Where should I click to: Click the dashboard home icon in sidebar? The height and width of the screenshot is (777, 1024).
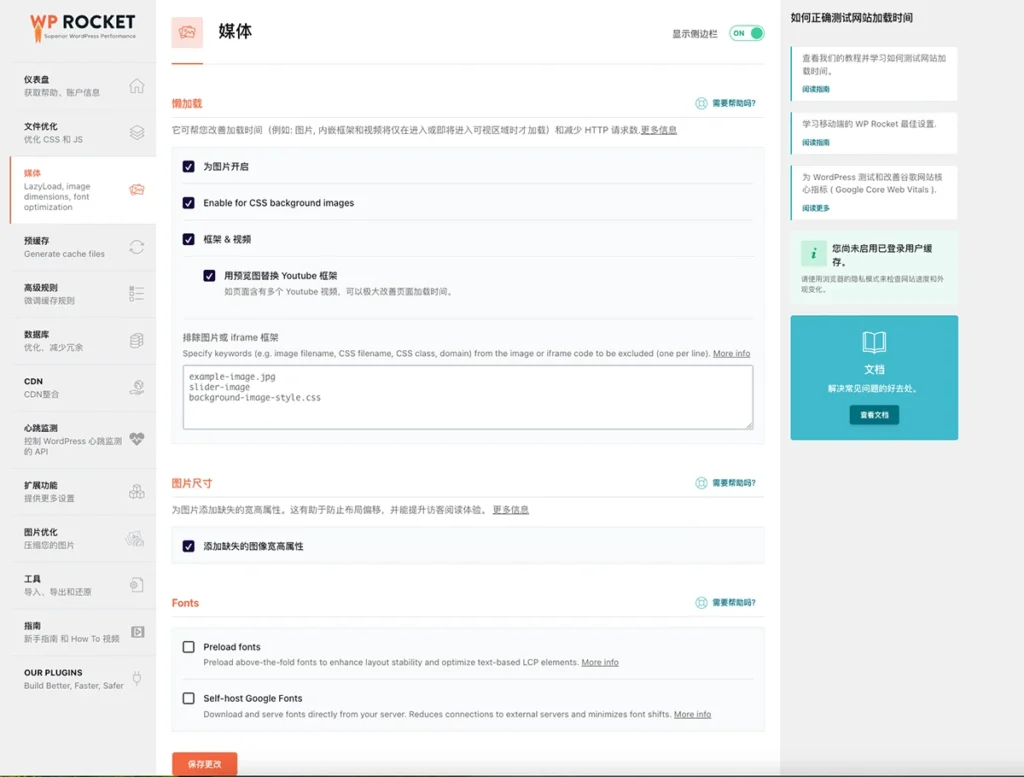click(137, 86)
